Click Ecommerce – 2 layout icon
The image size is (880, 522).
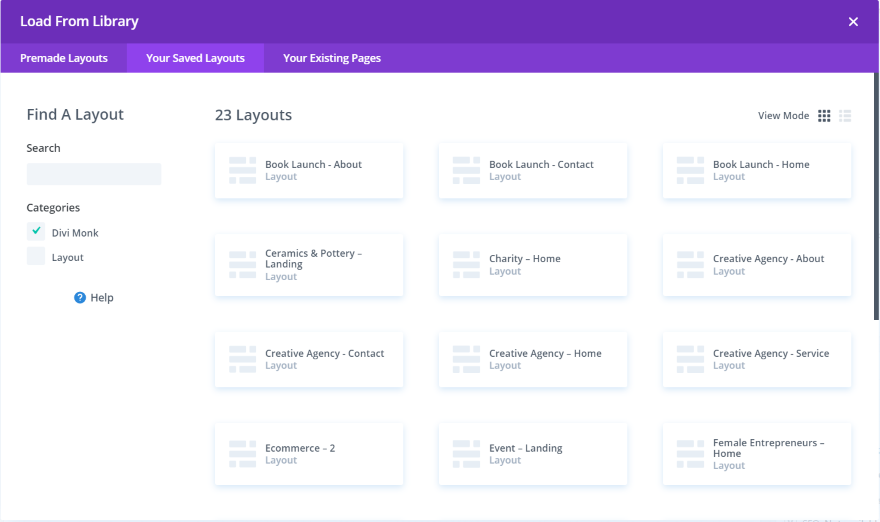[242, 454]
